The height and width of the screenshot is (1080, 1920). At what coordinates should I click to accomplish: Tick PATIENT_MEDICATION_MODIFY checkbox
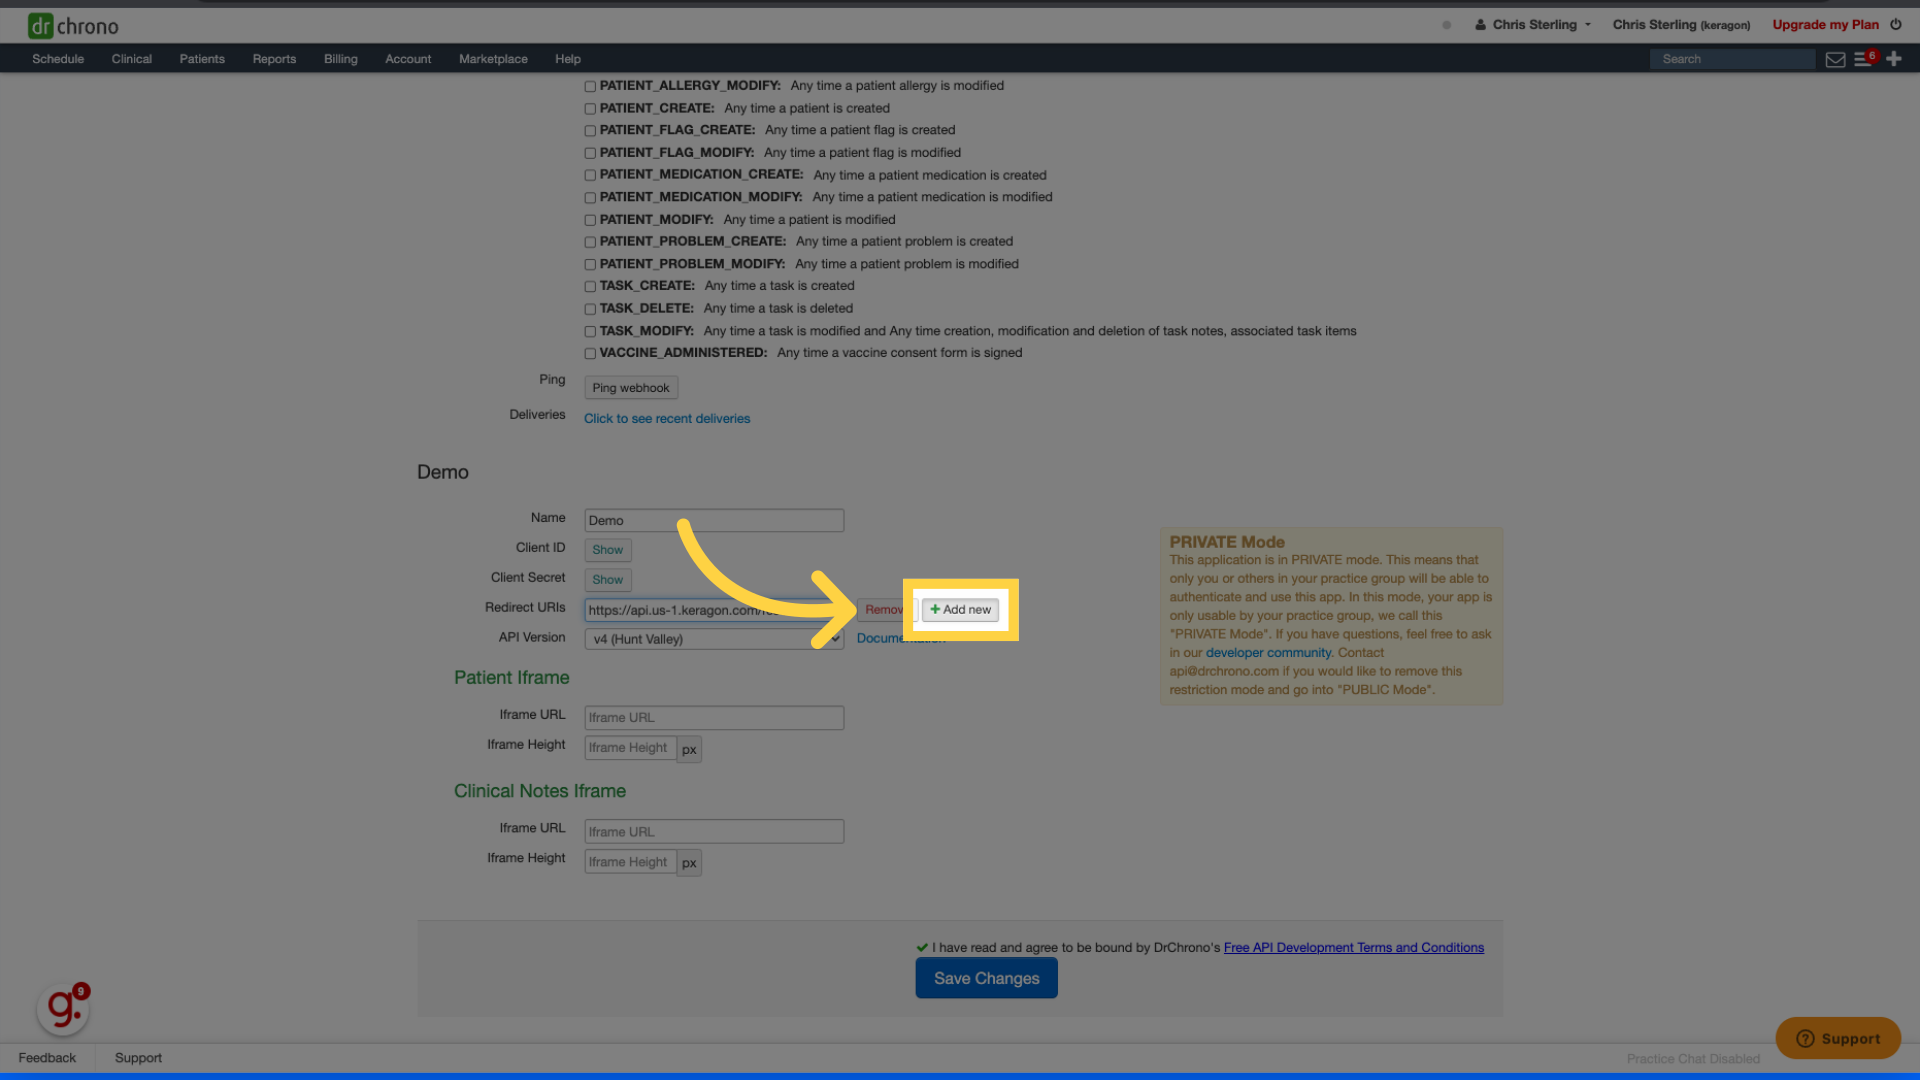point(590,198)
